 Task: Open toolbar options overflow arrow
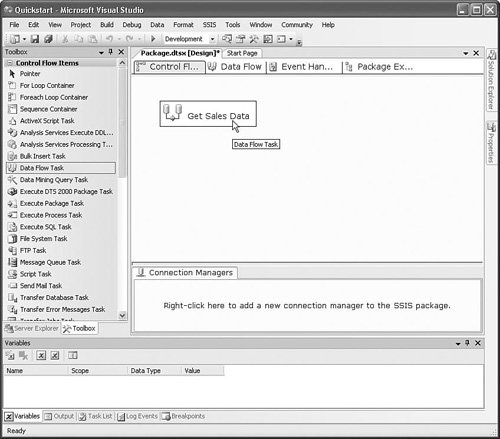point(299,42)
